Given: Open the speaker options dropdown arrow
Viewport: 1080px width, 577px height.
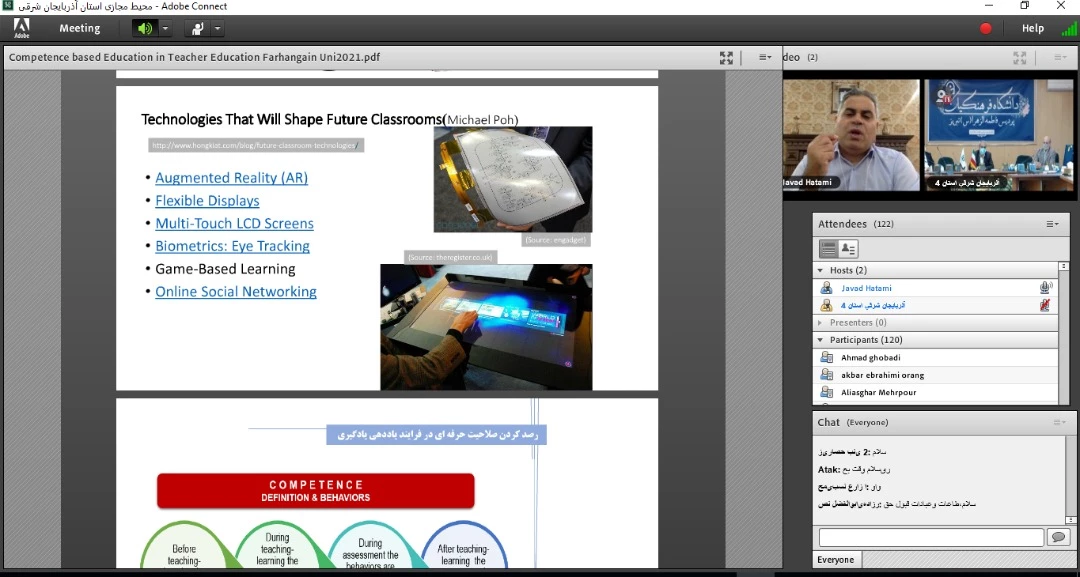Looking at the screenshot, I should point(165,28).
